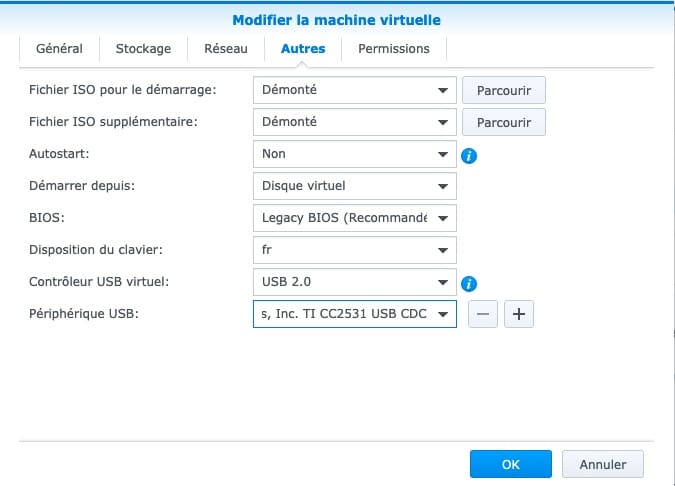Viewport: 675px width, 486px height.
Task: Switch to the Stockage tab
Action: pyautogui.click(x=143, y=48)
